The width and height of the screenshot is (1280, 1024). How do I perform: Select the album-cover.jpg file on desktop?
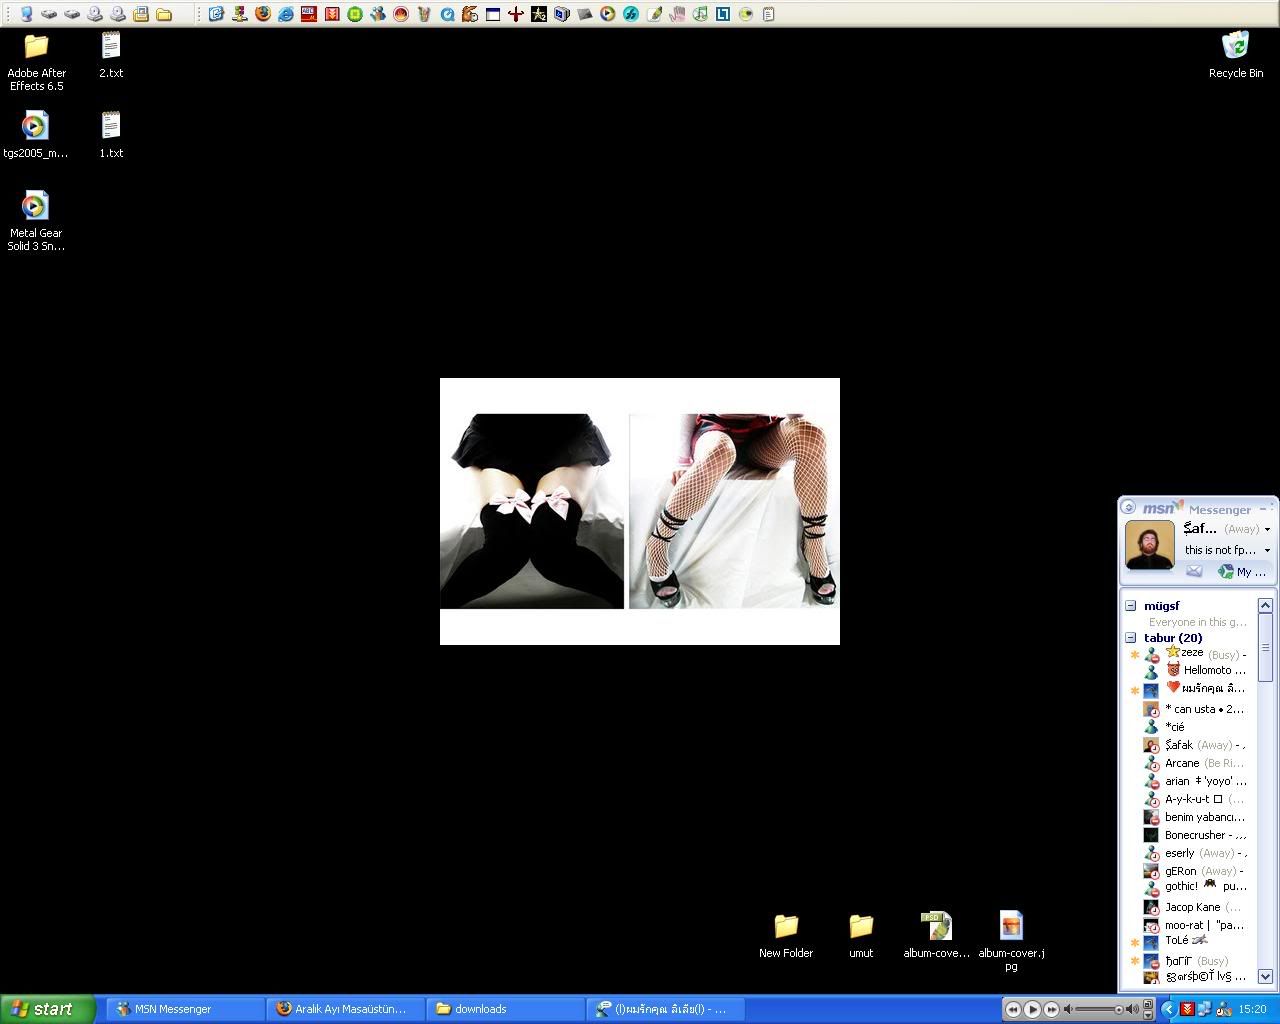1011,927
